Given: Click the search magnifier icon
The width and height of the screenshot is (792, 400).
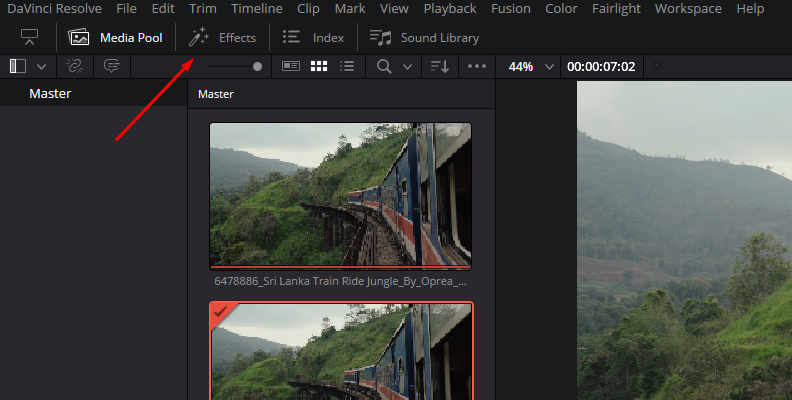Looking at the screenshot, I should [x=384, y=66].
